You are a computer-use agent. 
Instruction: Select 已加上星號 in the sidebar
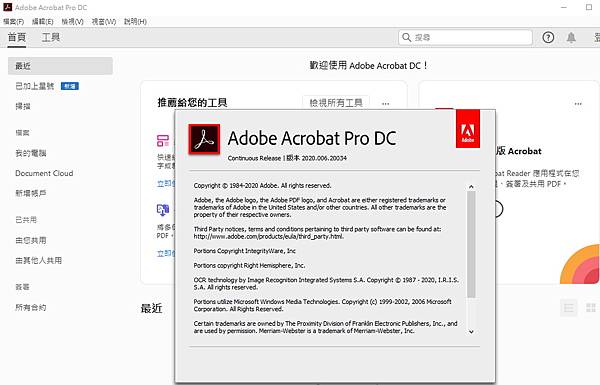pos(34,86)
